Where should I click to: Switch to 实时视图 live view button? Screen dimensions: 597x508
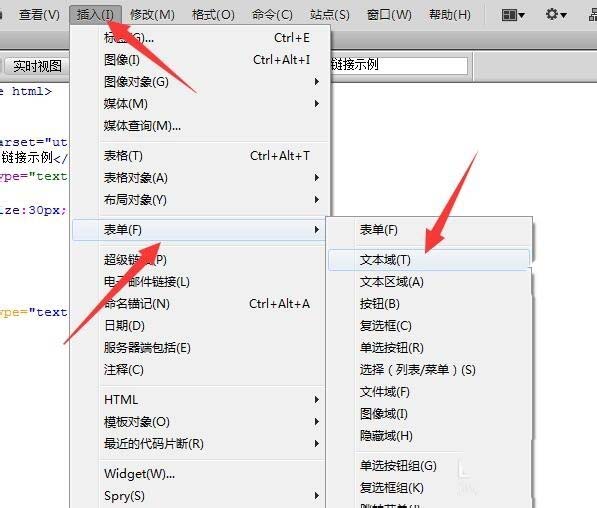37,66
